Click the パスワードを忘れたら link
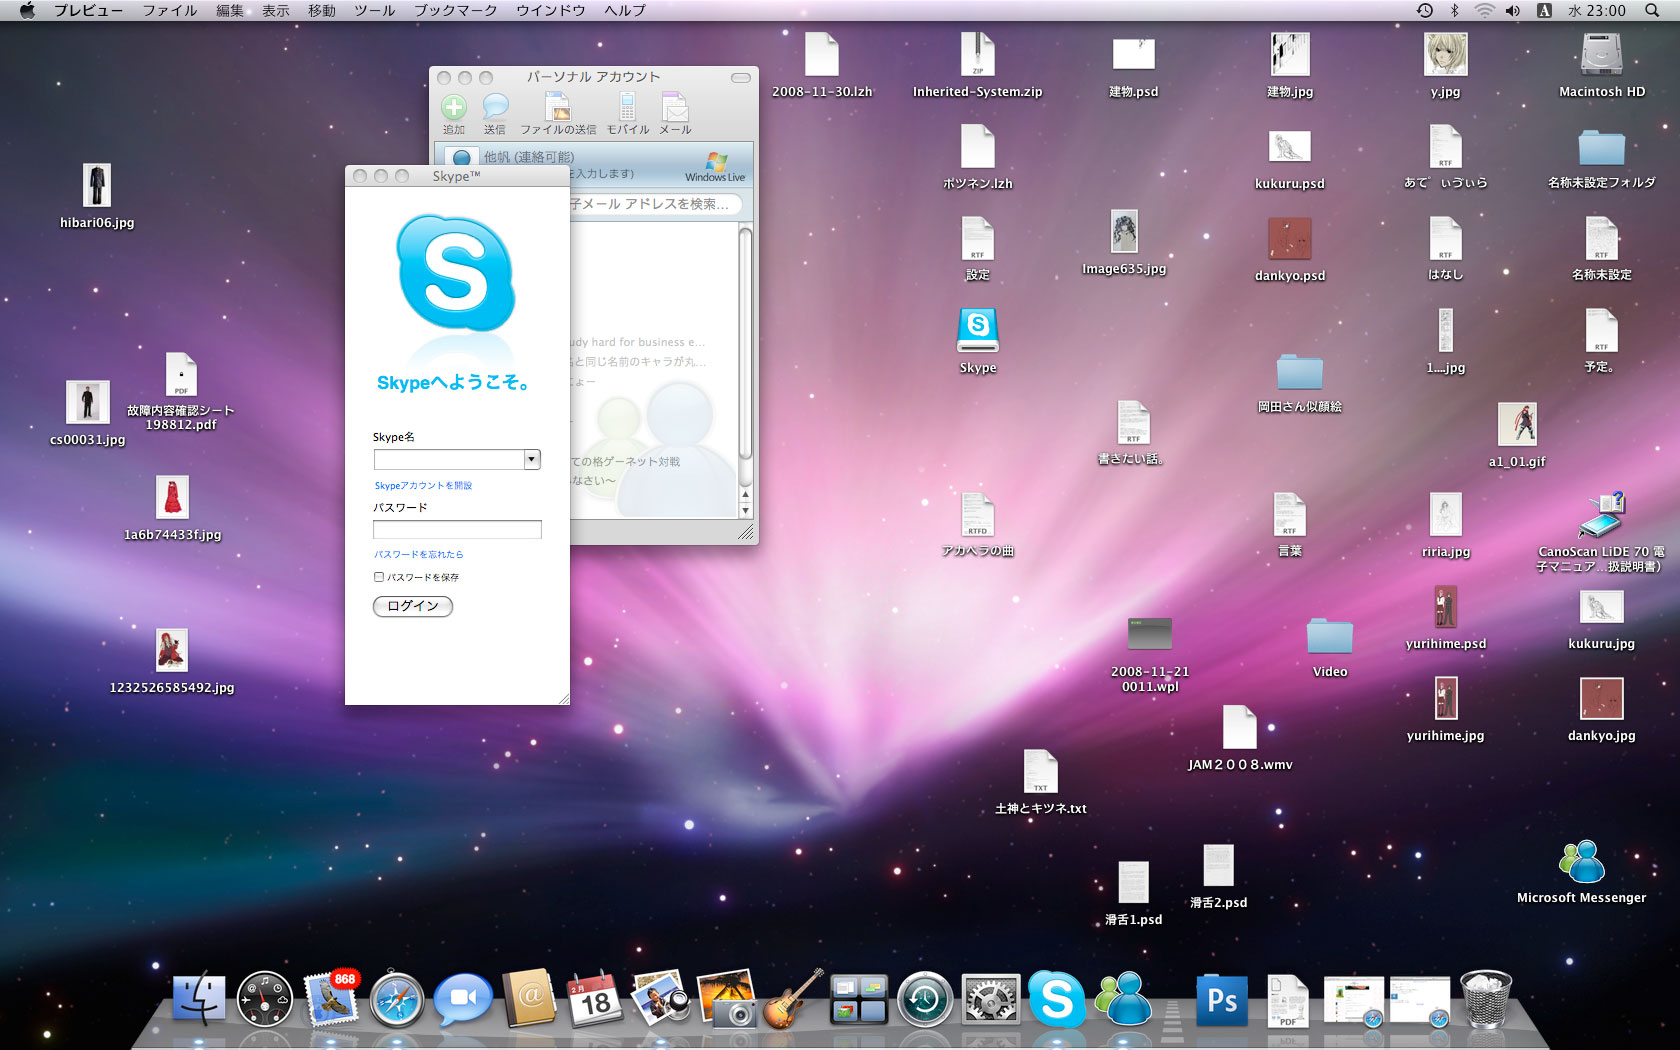The height and width of the screenshot is (1050, 1680). point(419,554)
